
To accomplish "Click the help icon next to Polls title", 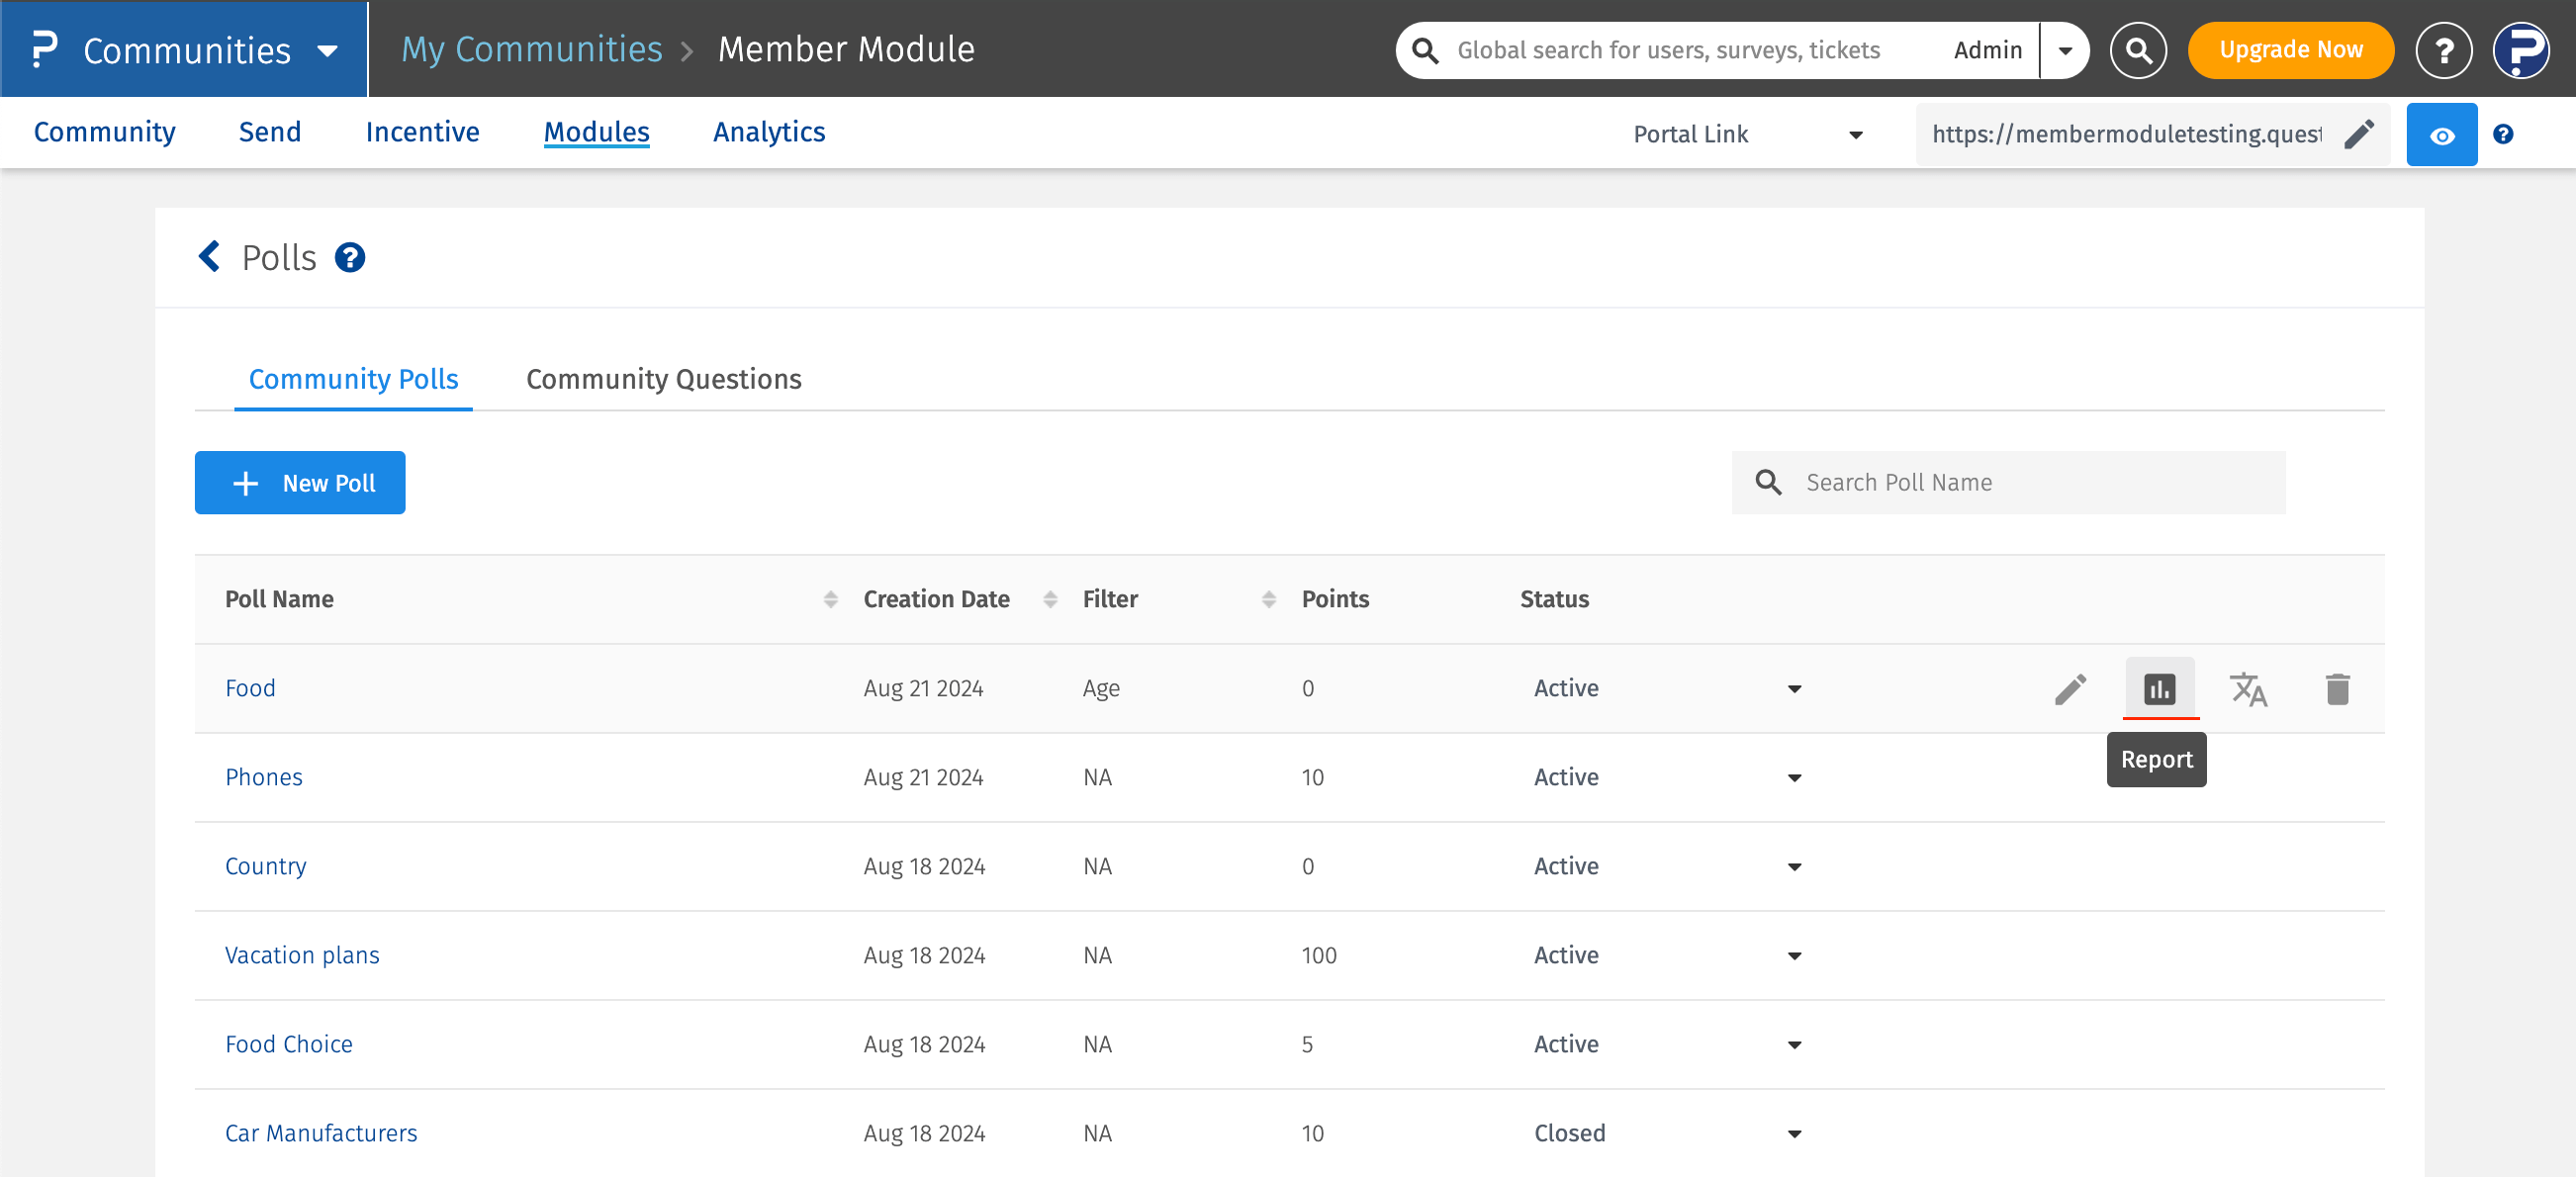I will coord(350,258).
